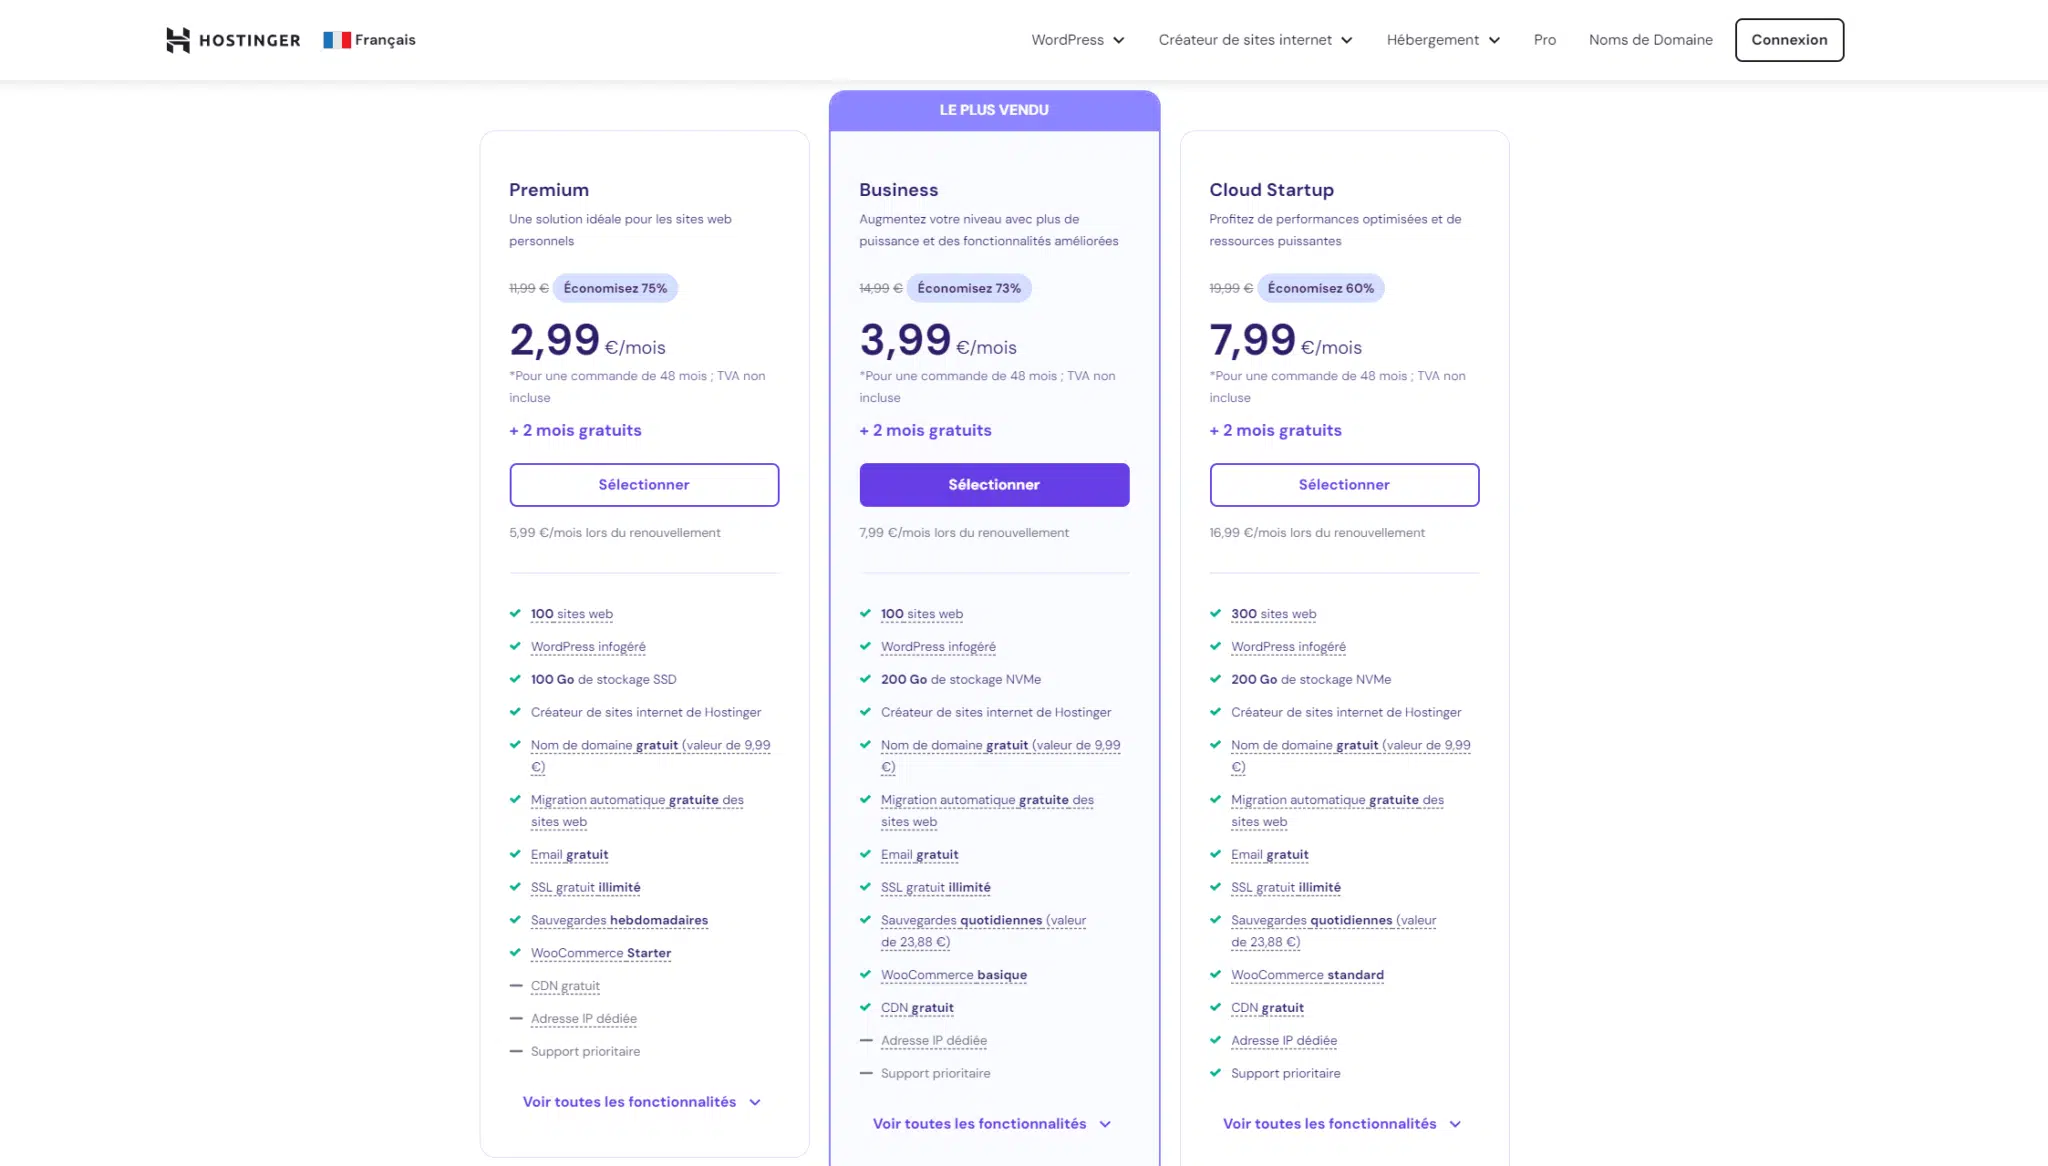
Task: Click Business '200 Go de stockage NVMe' text
Action: click(x=961, y=680)
